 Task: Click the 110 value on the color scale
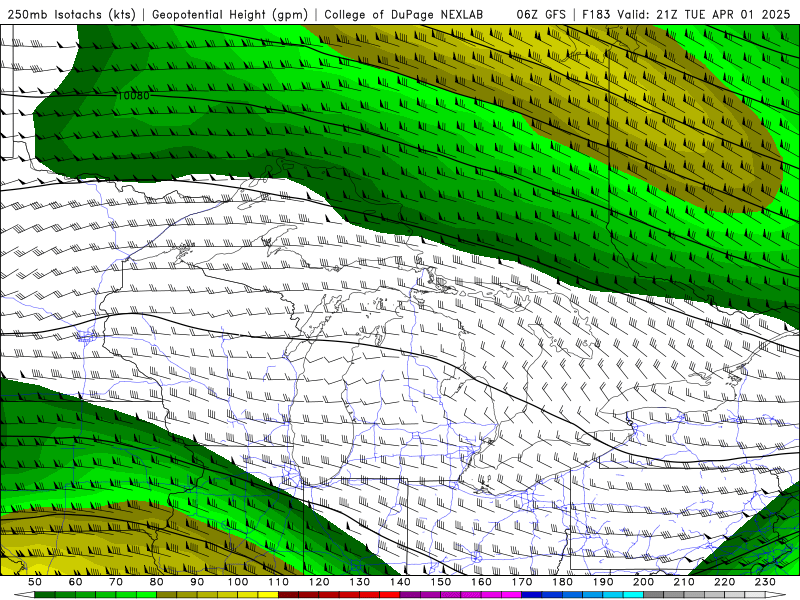click(x=279, y=582)
